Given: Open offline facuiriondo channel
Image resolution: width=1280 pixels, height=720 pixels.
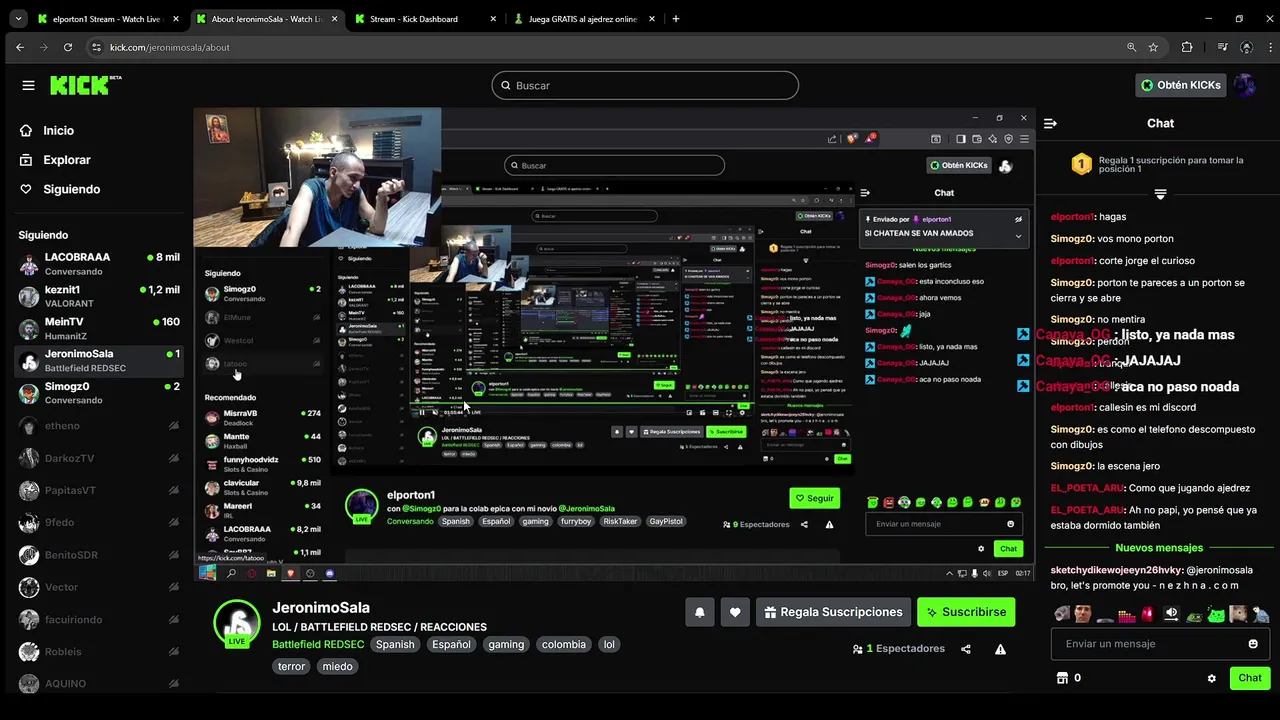Looking at the screenshot, I should [x=98, y=620].
